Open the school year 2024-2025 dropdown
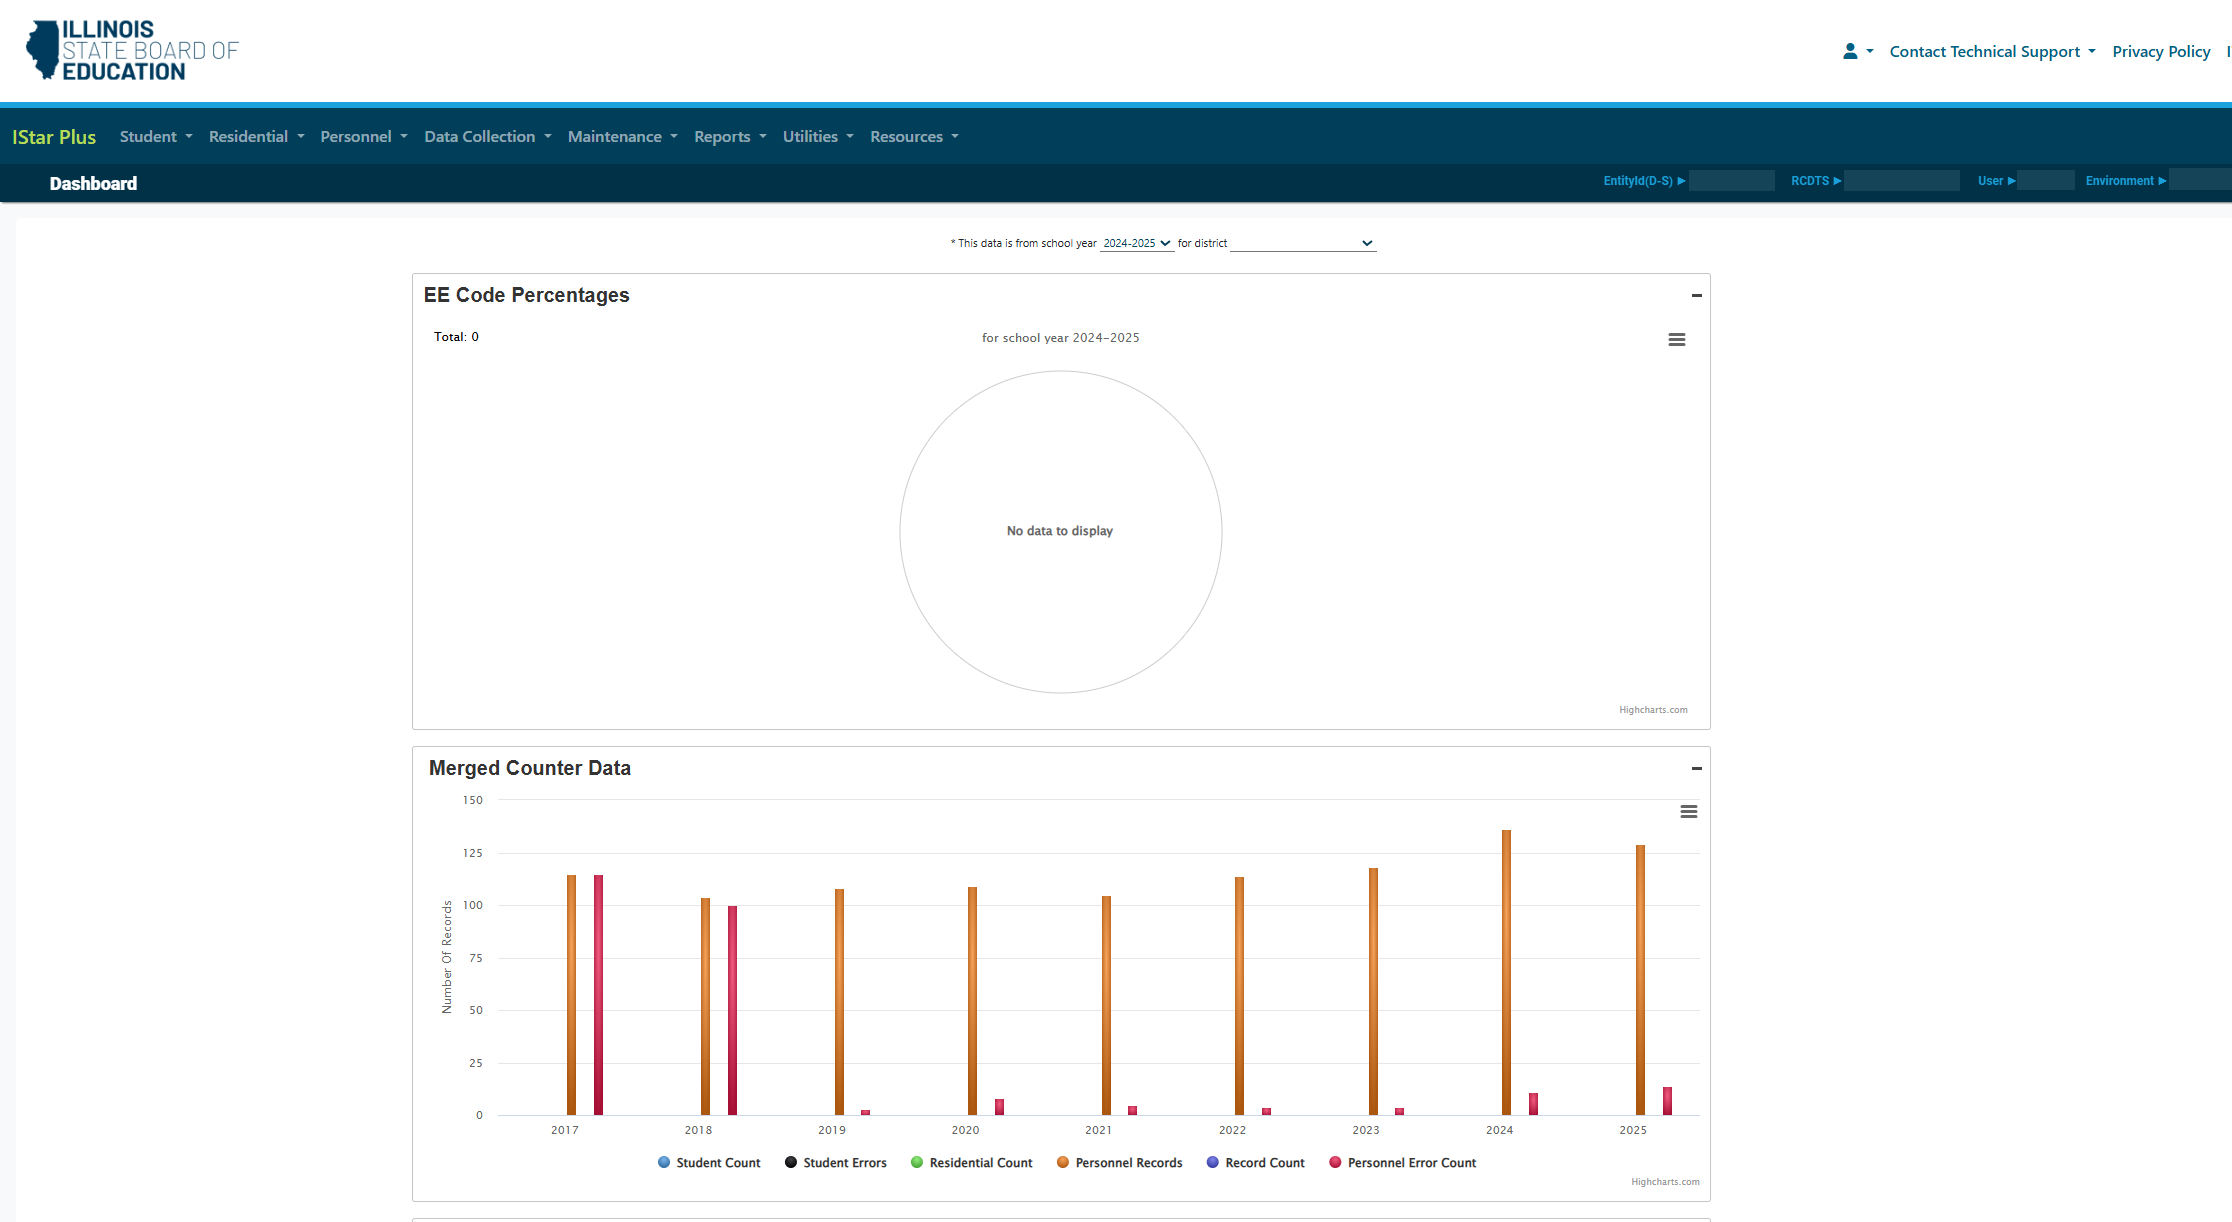The height and width of the screenshot is (1222, 2232). (x=1137, y=243)
